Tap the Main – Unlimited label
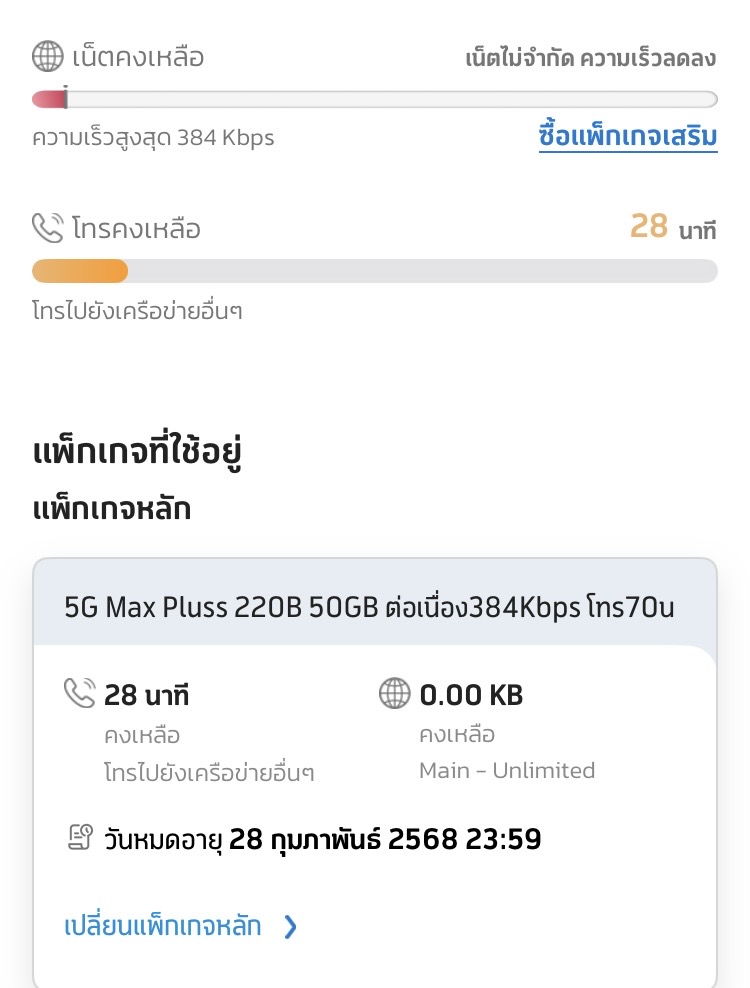Viewport: 750px width, 988px height. [507, 770]
